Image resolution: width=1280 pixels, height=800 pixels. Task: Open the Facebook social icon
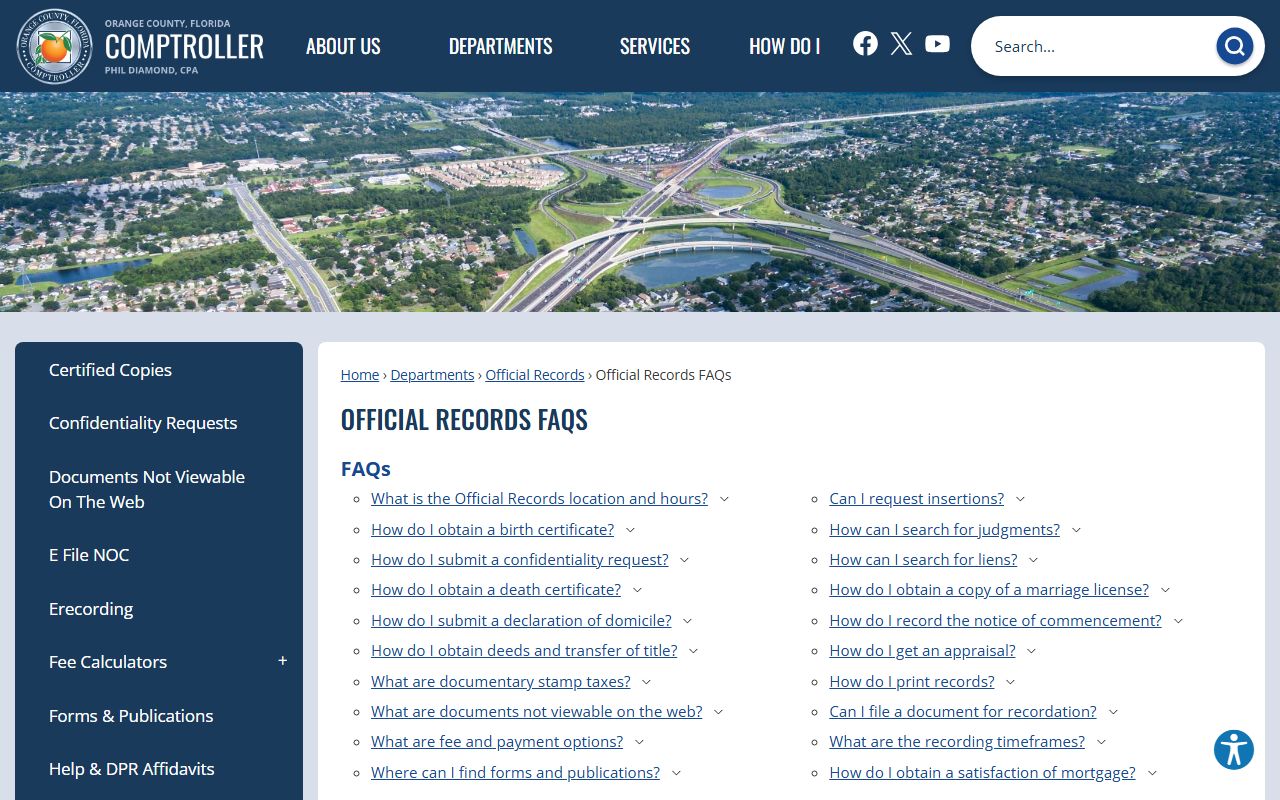click(x=865, y=43)
